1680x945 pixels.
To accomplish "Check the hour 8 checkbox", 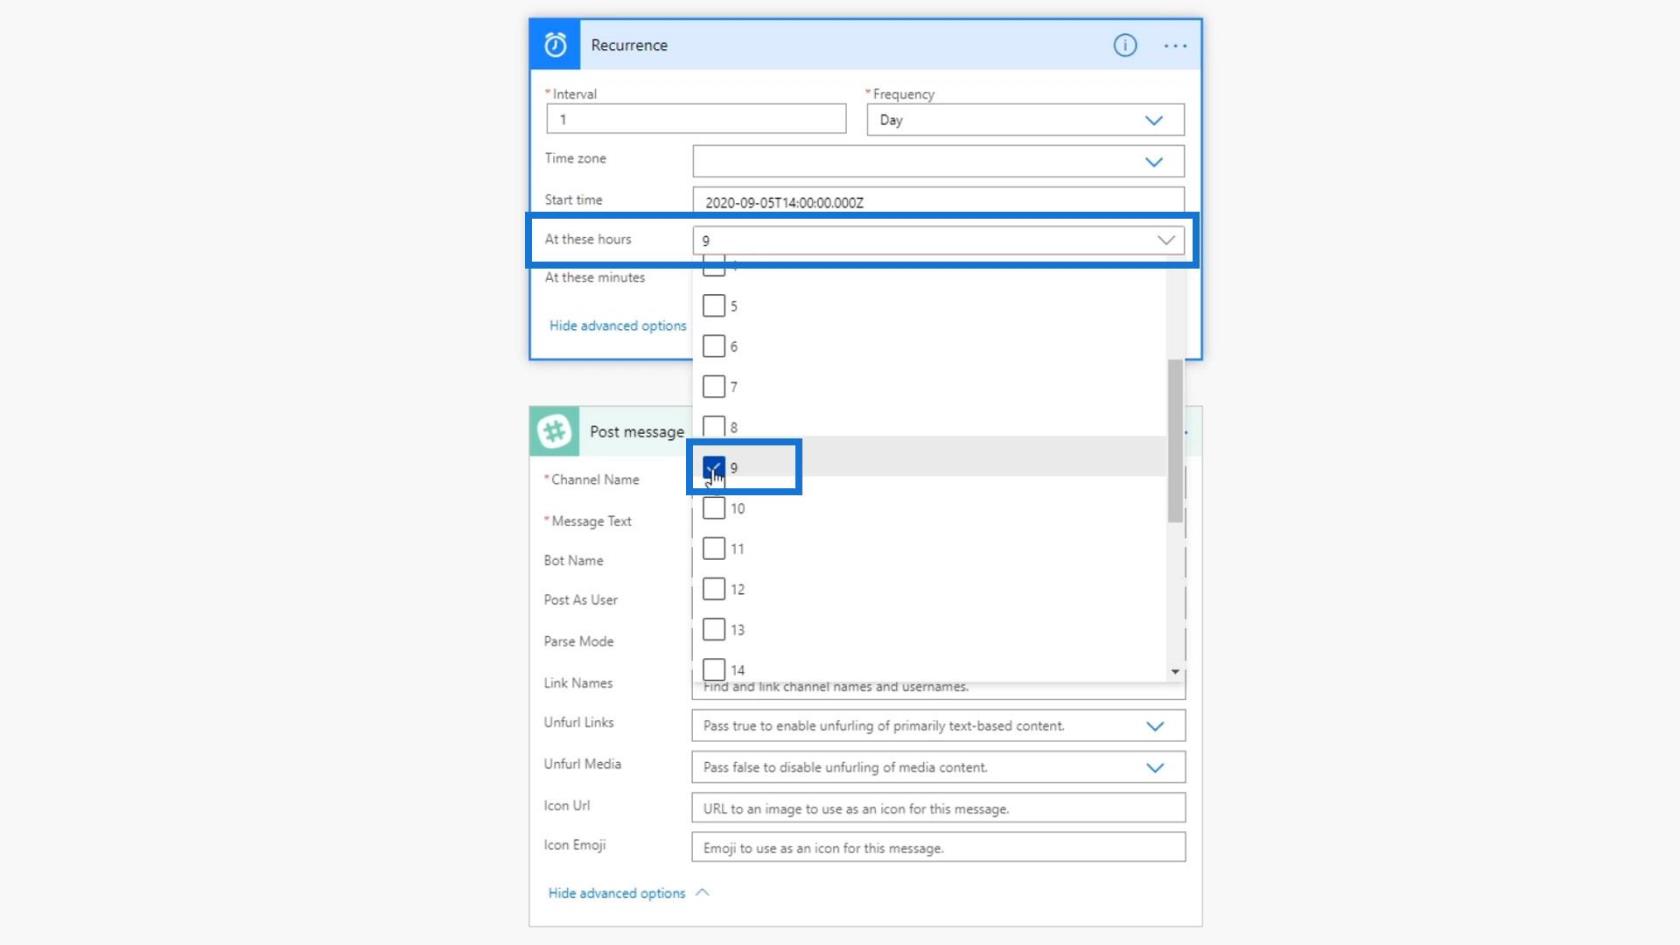I will point(714,427).
